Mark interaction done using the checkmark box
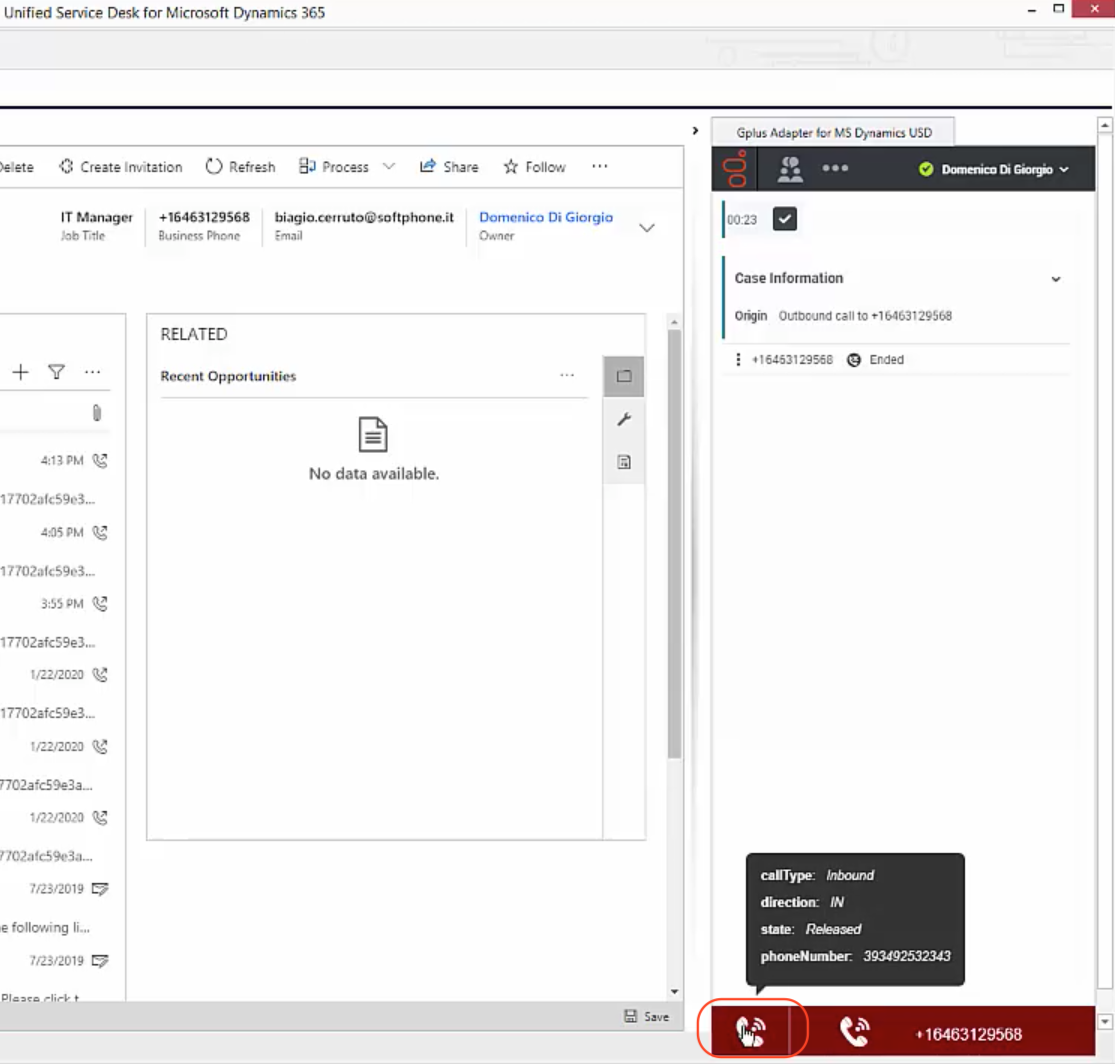 (x=784, y=219)
